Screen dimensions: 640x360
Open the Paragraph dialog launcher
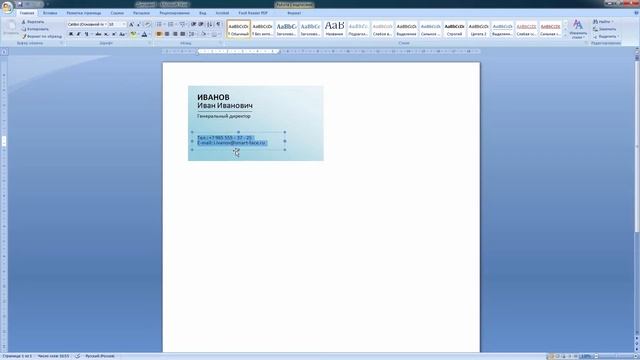(x=221, y=43)
